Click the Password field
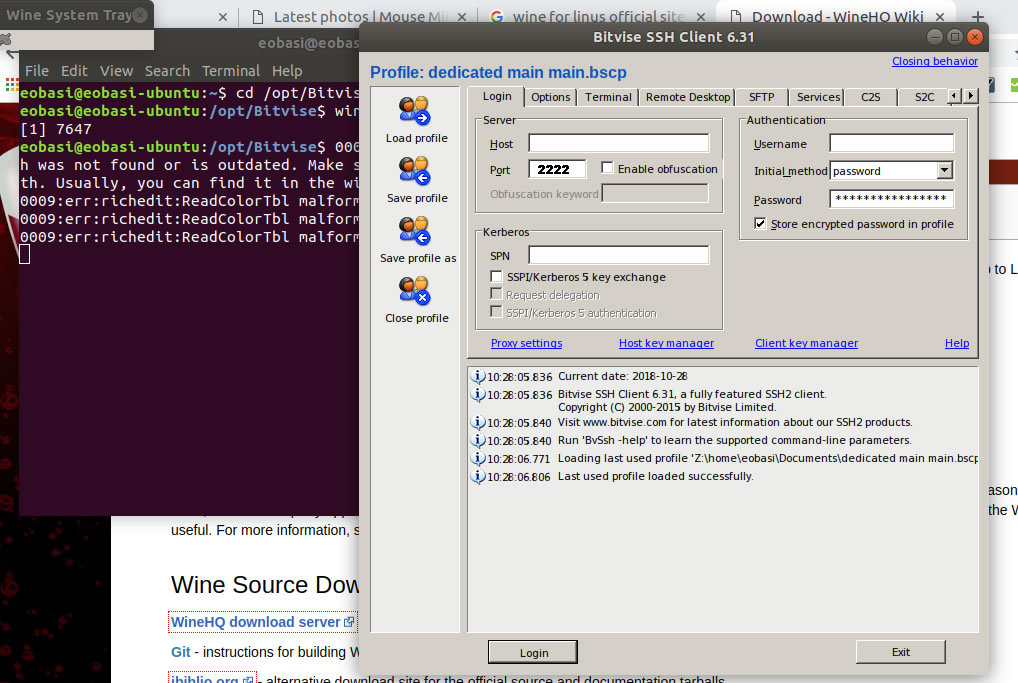Screen dimensions: 1018x683 coord(891,198)
